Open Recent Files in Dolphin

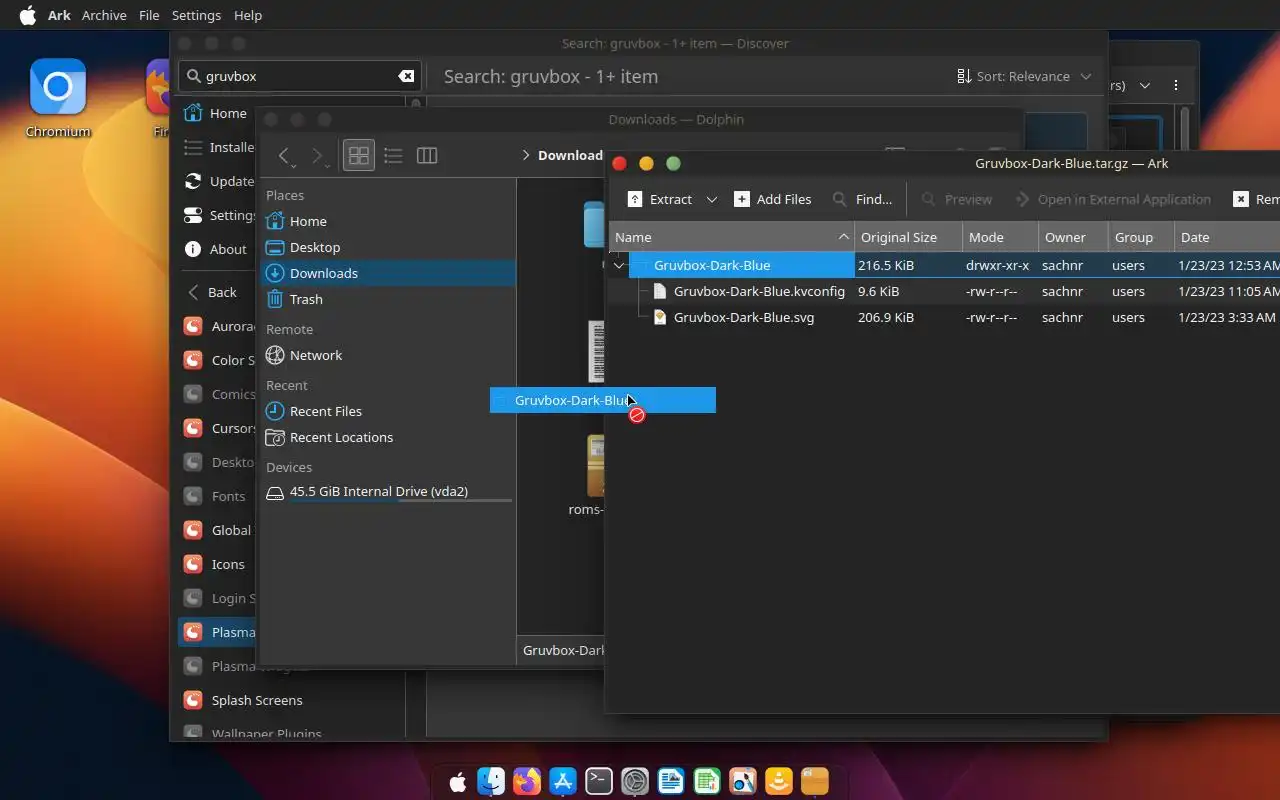coord(388,411)
